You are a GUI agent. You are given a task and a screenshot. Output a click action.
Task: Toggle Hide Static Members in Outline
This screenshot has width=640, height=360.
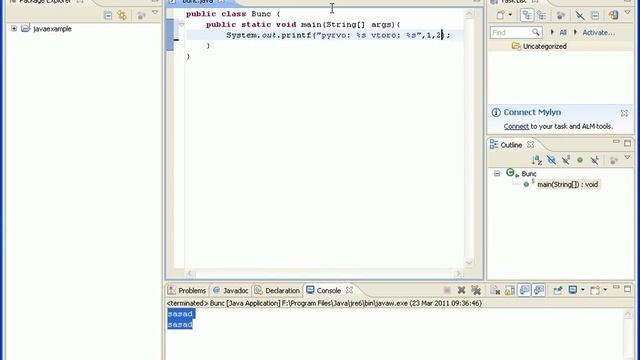tap(566, 160)
